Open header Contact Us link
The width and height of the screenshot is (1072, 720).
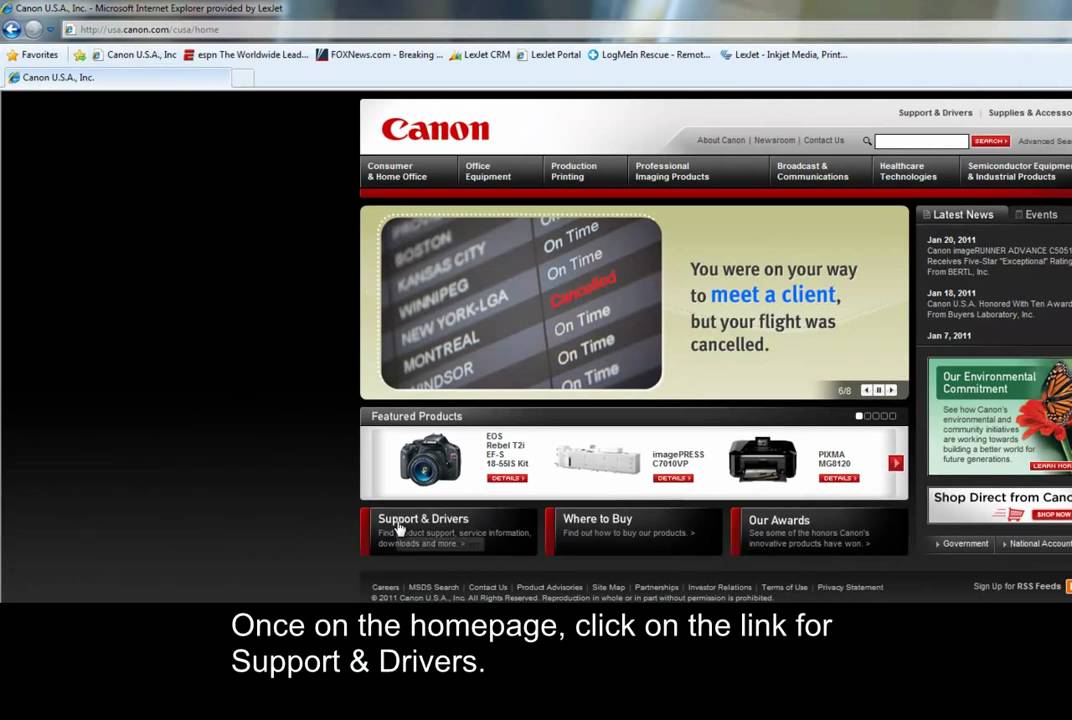[824, 140]
